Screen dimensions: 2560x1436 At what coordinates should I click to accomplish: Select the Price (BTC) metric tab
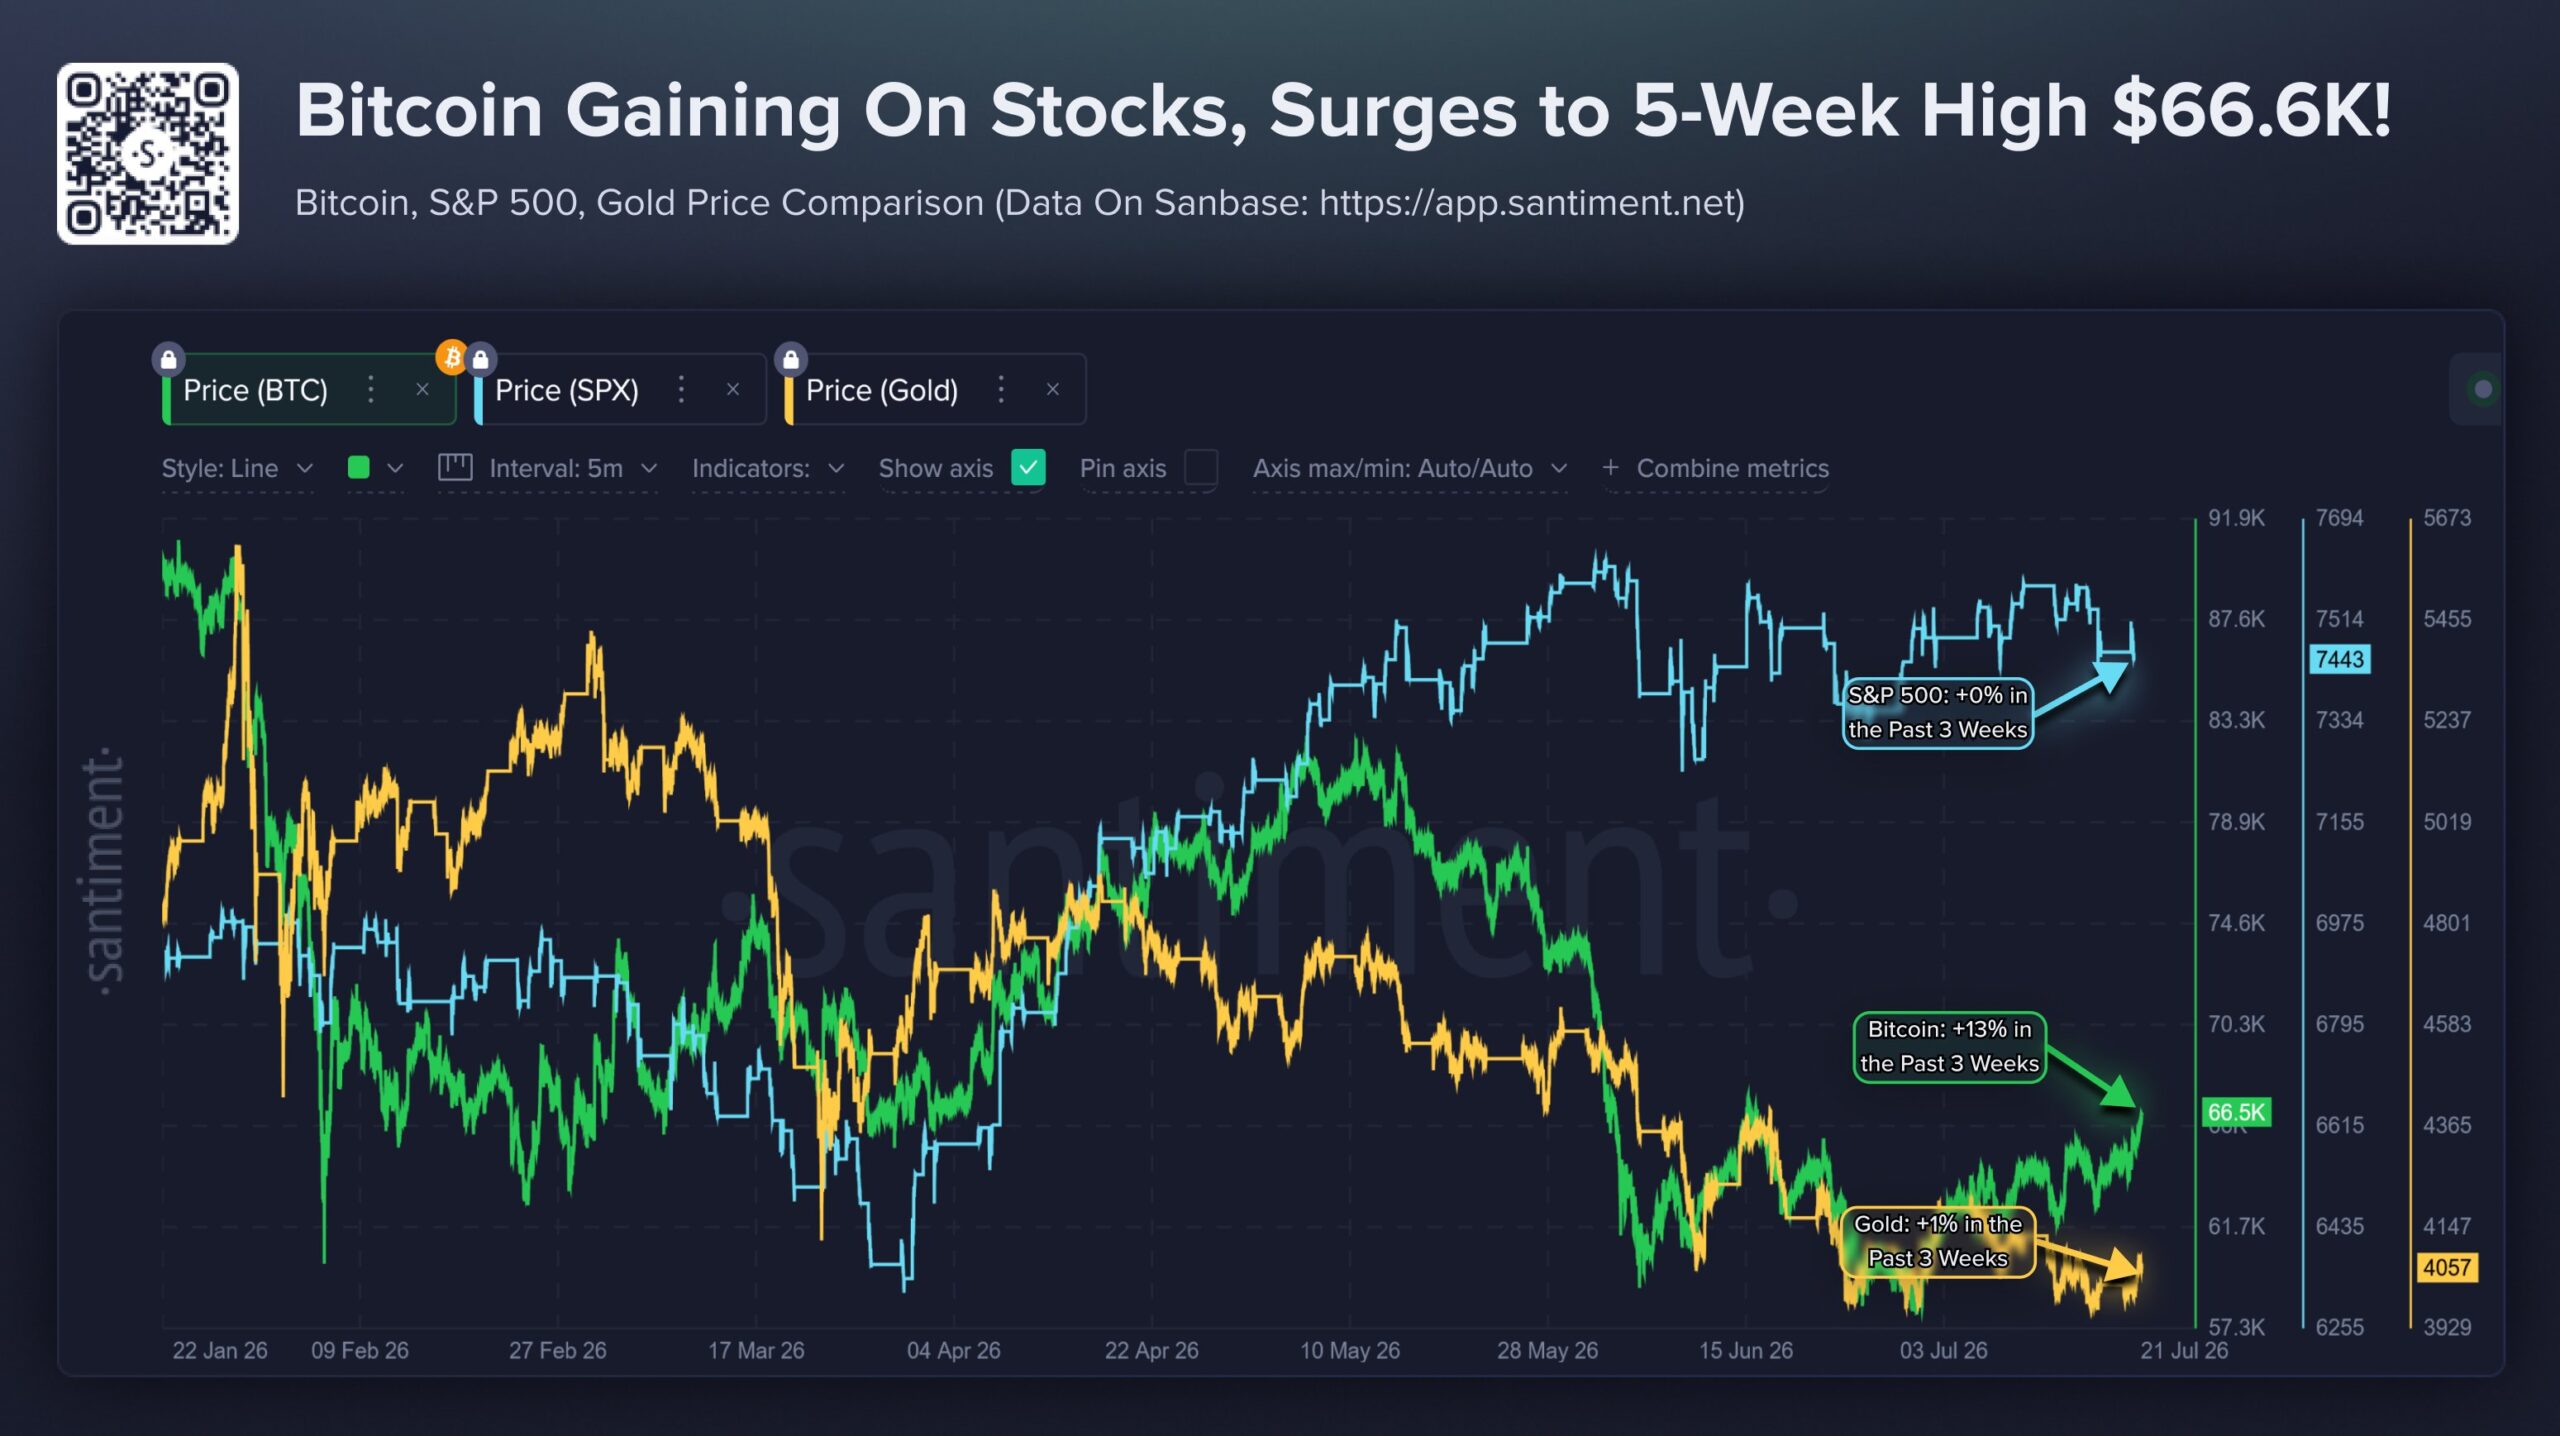coord(309,390)
